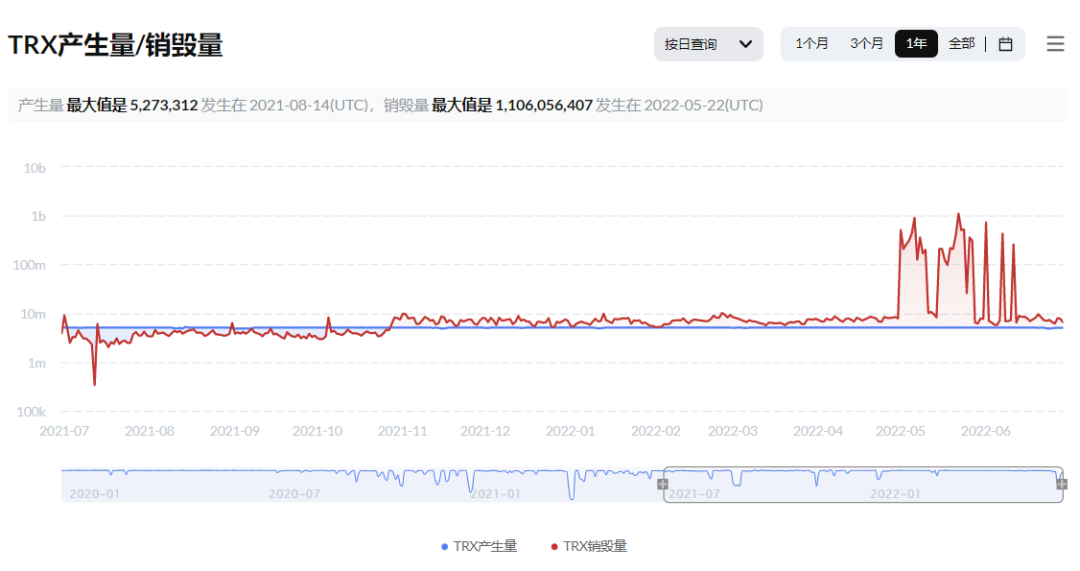Open the calendar date picker icon

tap(1005, 44)
